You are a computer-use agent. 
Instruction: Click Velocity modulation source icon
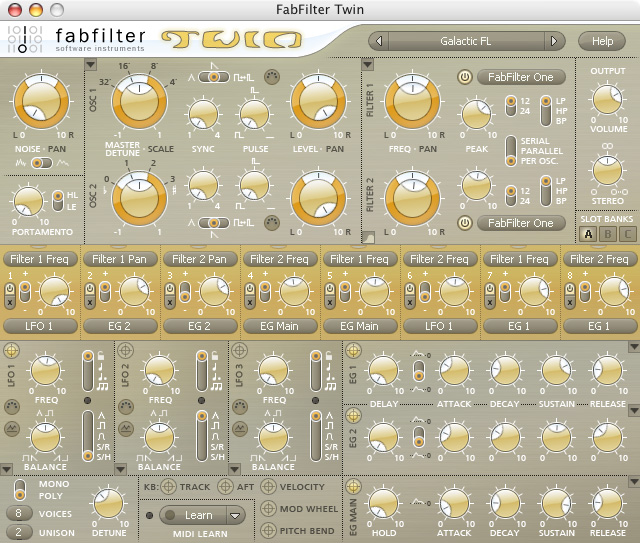click(268, 487)
